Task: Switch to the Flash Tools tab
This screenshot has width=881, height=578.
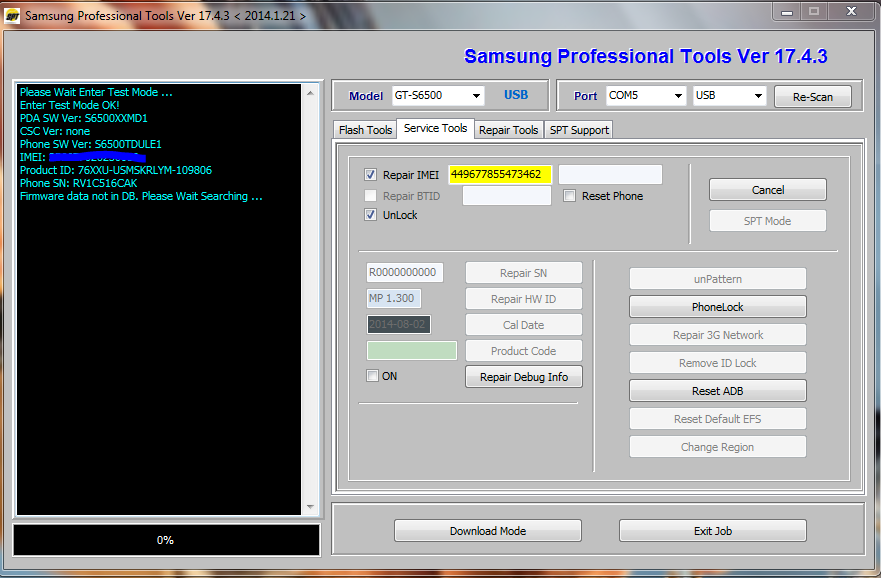Action: (x=365, y=130)
